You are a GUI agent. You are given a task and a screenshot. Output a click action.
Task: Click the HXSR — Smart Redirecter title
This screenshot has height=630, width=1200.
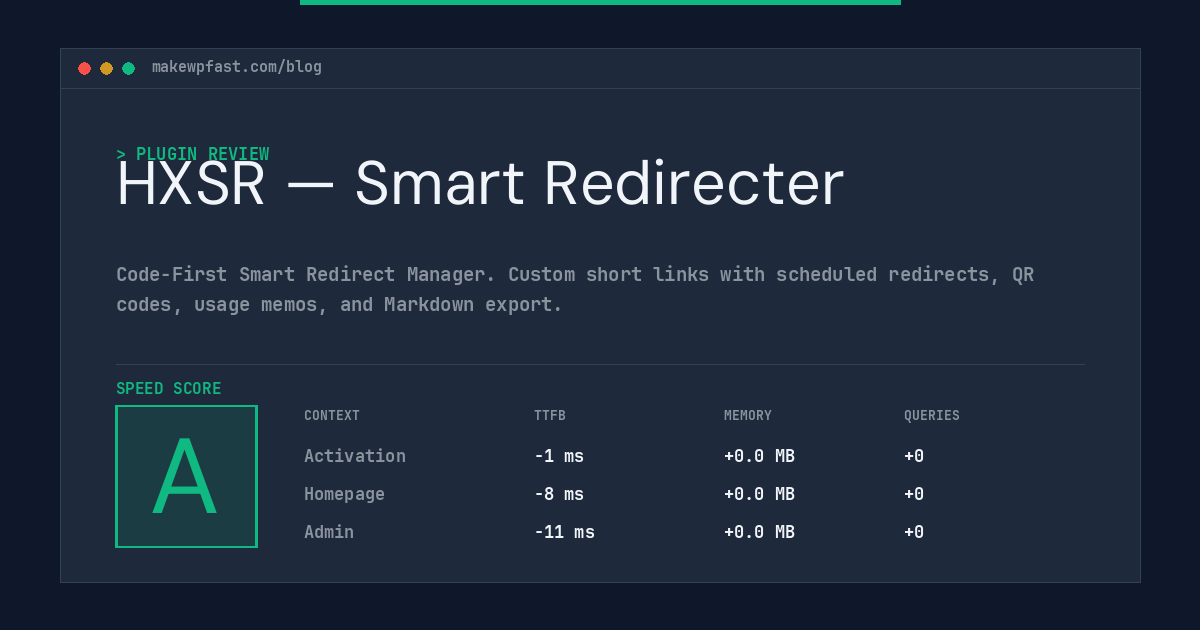(480, 184)
